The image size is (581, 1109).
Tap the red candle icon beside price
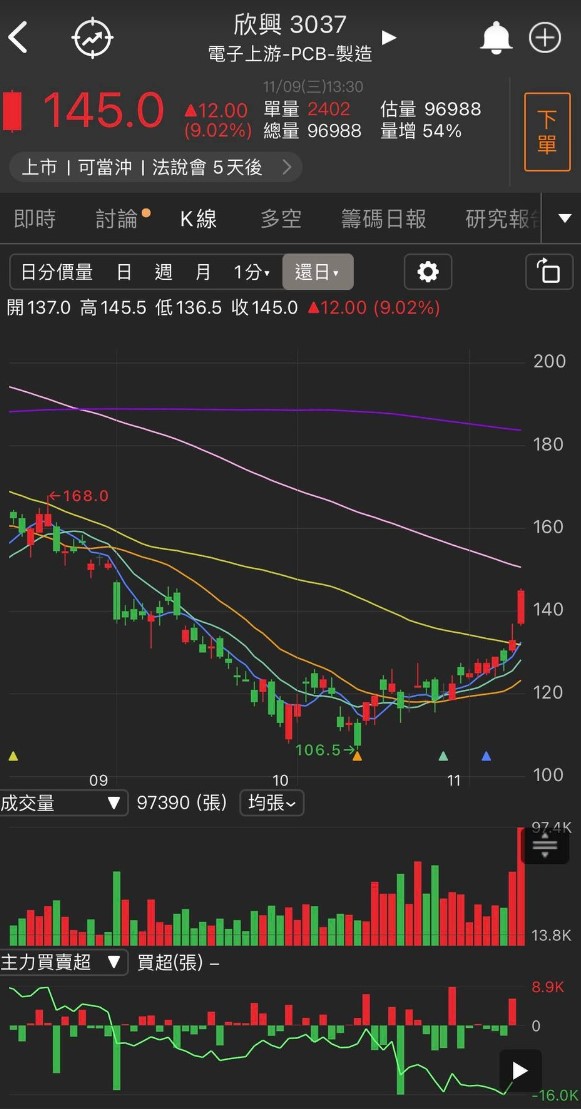coord(12,110)
